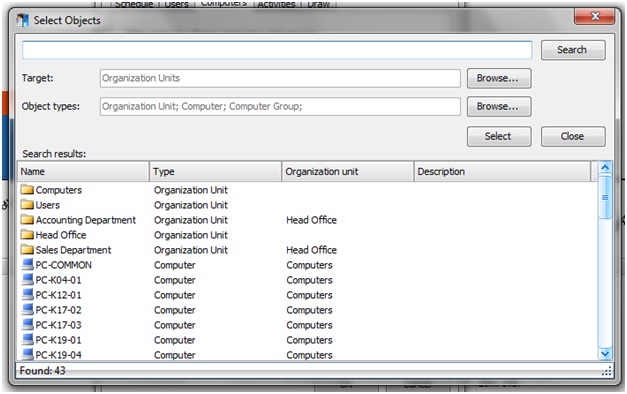Click the results list scrollbar thumb

[x=605, y=197]
